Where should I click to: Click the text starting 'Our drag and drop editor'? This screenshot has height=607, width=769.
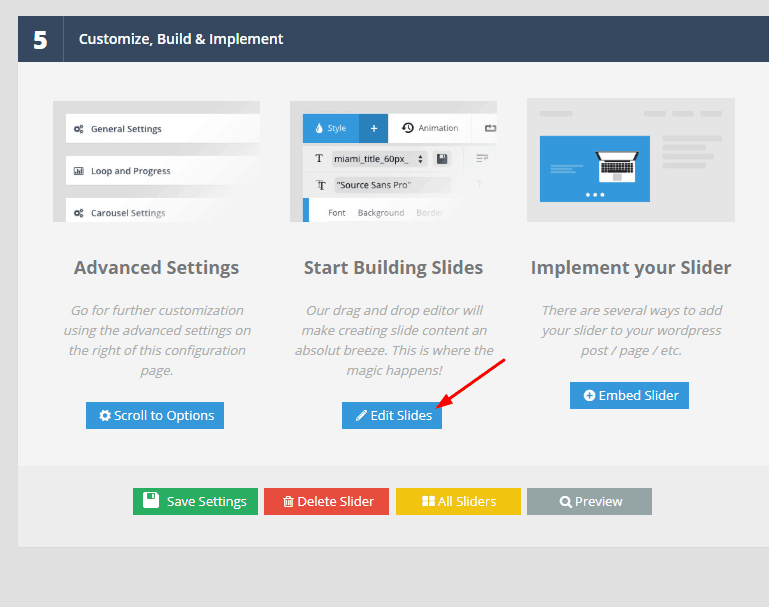click(x=394, y=340)
